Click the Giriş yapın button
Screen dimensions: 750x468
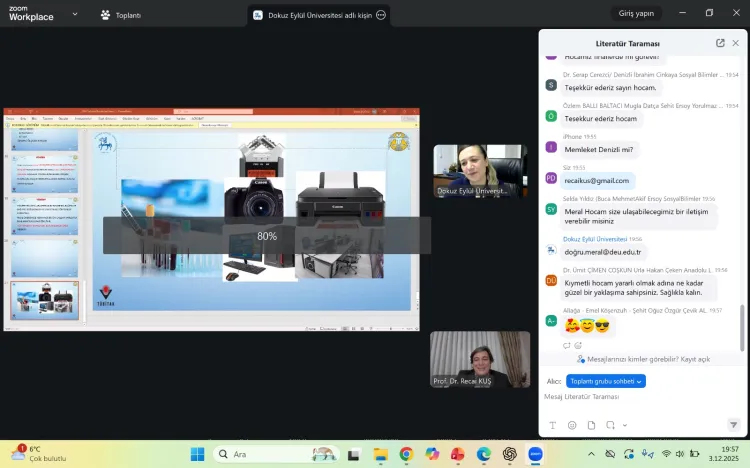tap(636, 14)
